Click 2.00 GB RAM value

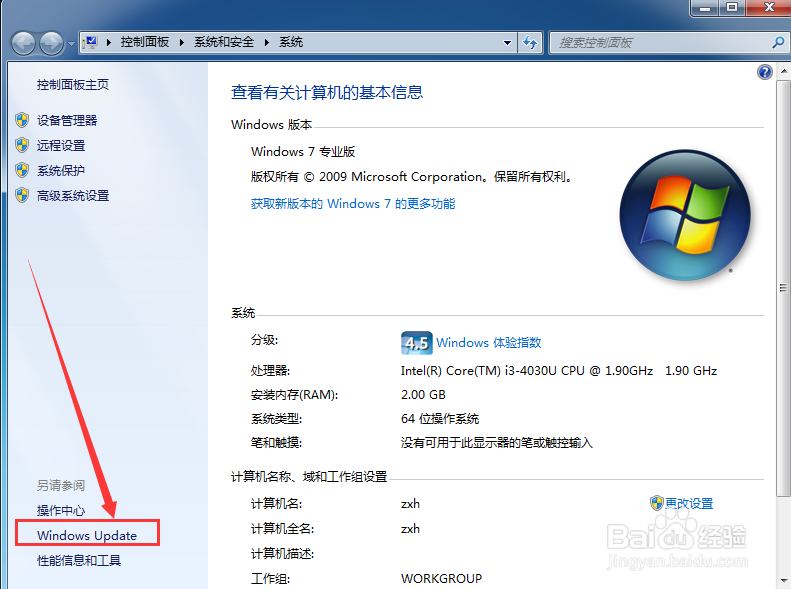click(423, 395)
